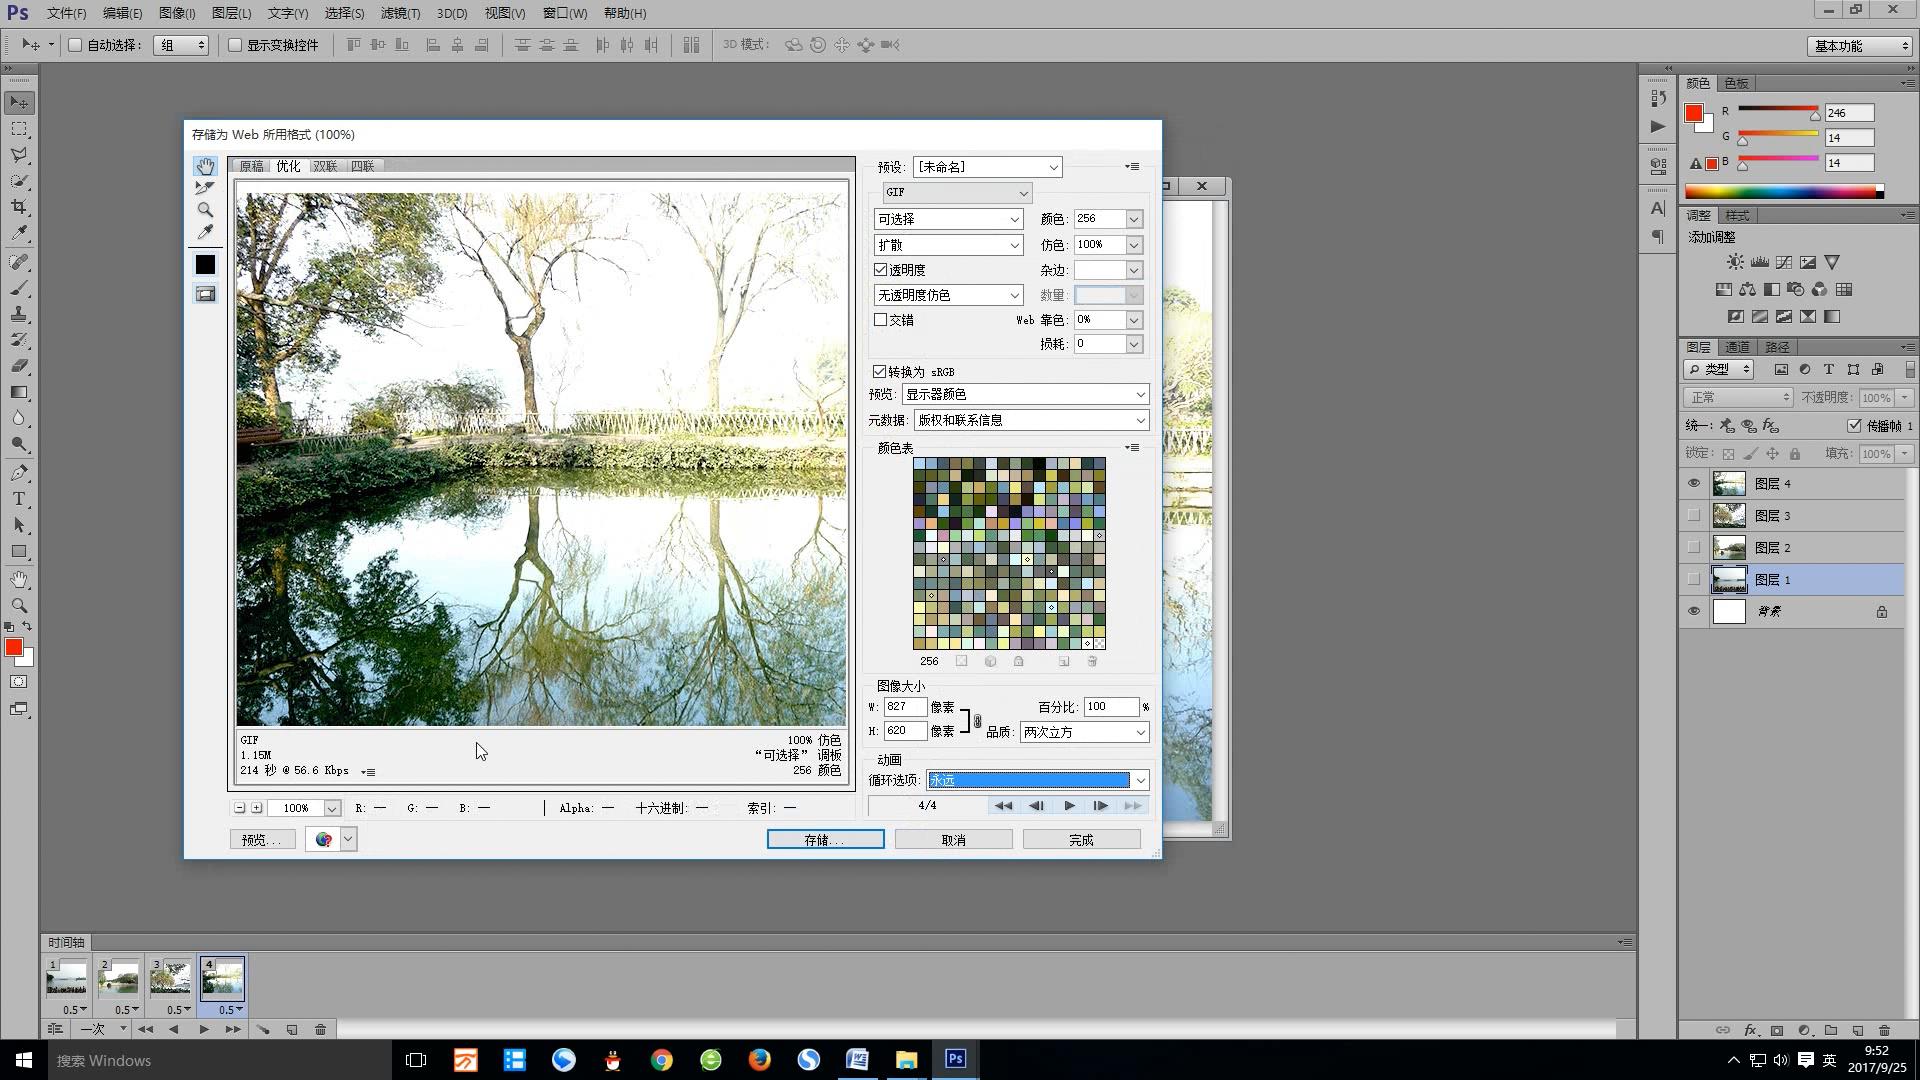Enable 显示变换控件 checkbox
Viewport: 1920px width, 1080px height.
tap(235, 45)
